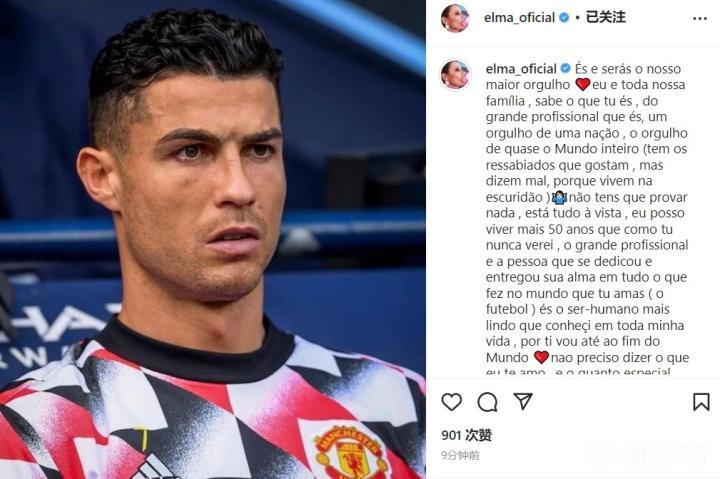Click the header elma_oficial profile avatar
720x479 pixels.
point(455,18)
